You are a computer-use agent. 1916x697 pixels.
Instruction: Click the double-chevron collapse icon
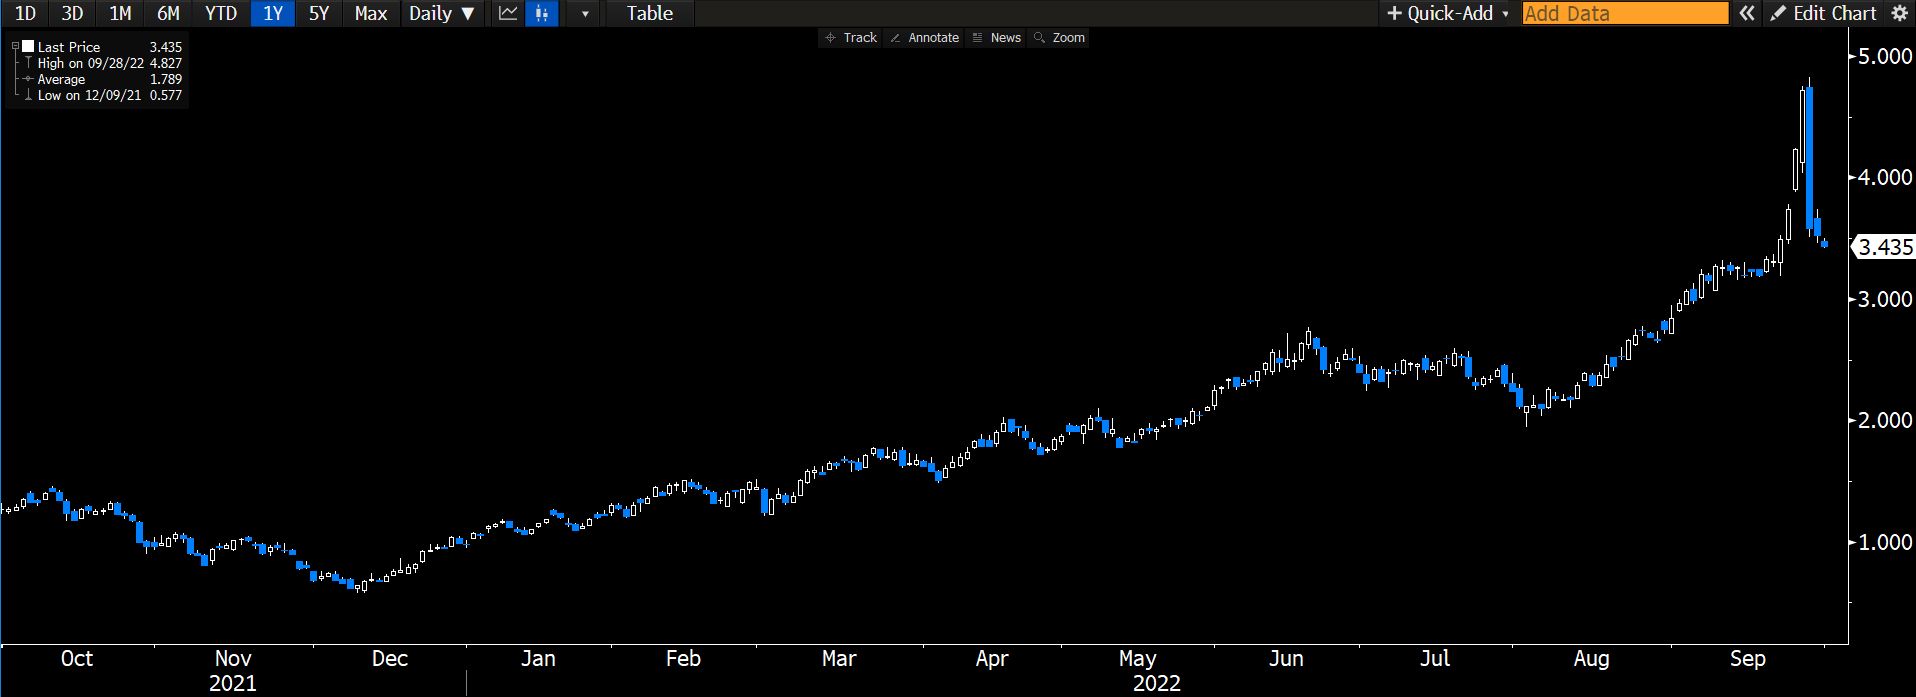1746,13
